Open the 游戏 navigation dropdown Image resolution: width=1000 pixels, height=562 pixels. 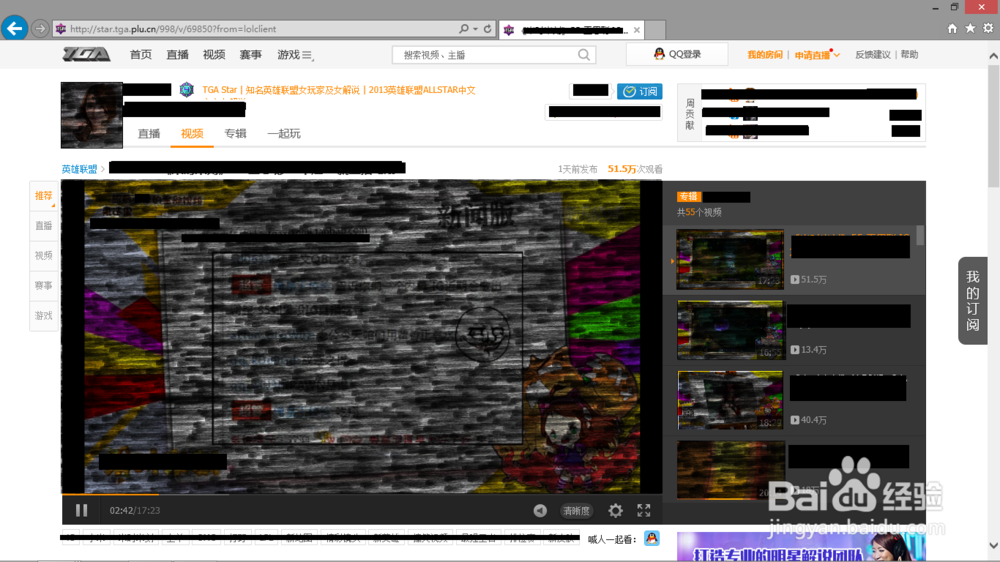pos(295,55)
